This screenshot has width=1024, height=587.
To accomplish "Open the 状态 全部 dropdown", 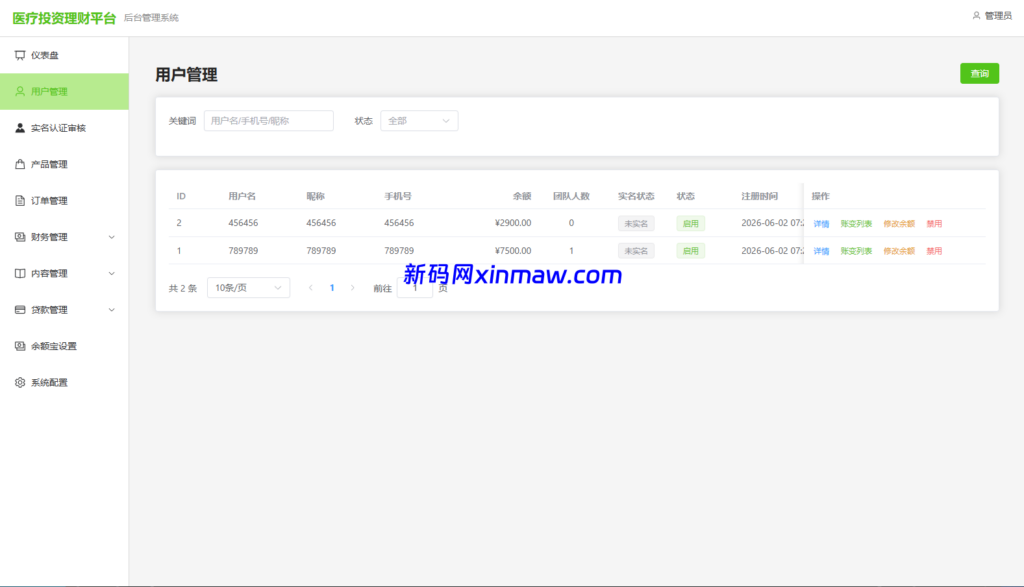I will pyautogui.click(x=419, y=121).
